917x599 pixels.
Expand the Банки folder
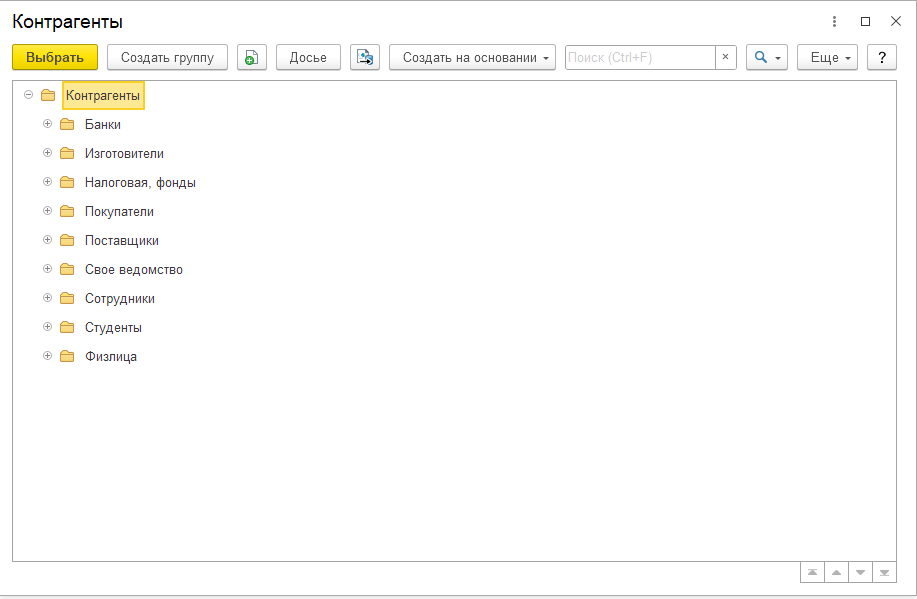tap(48, 123)
